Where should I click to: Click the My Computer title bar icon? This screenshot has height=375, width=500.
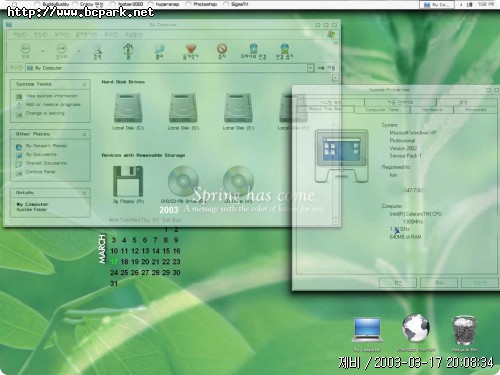[x=9, y=25]
